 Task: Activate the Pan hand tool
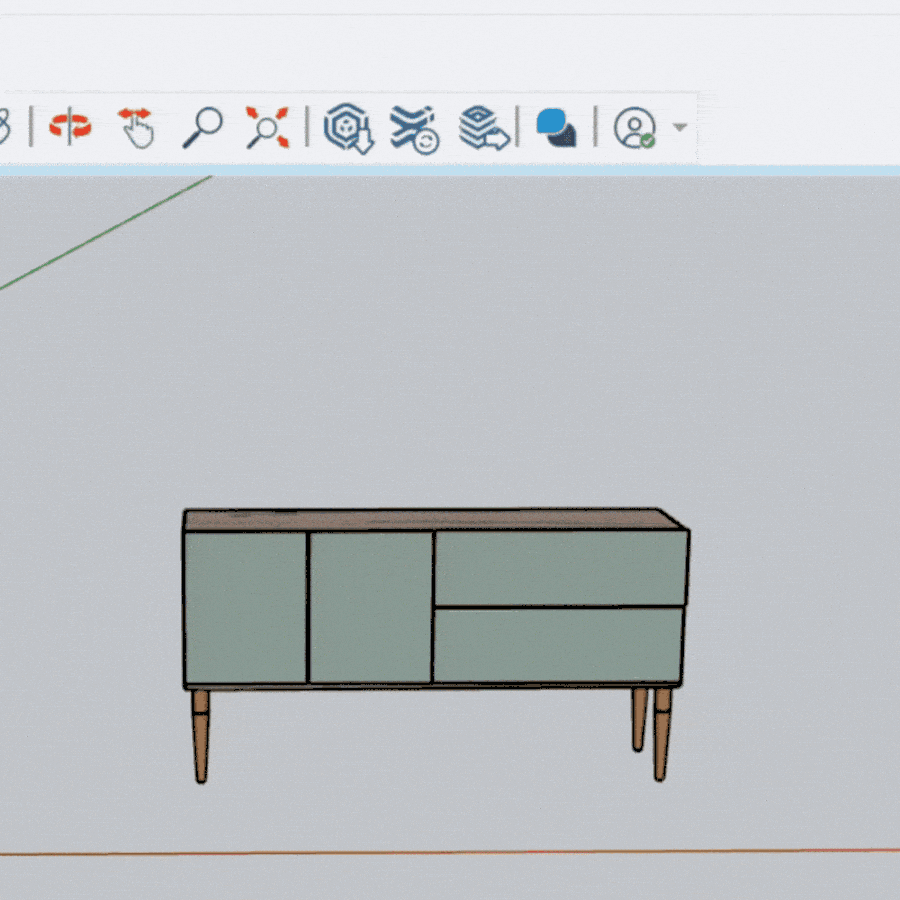click(136, 129)
